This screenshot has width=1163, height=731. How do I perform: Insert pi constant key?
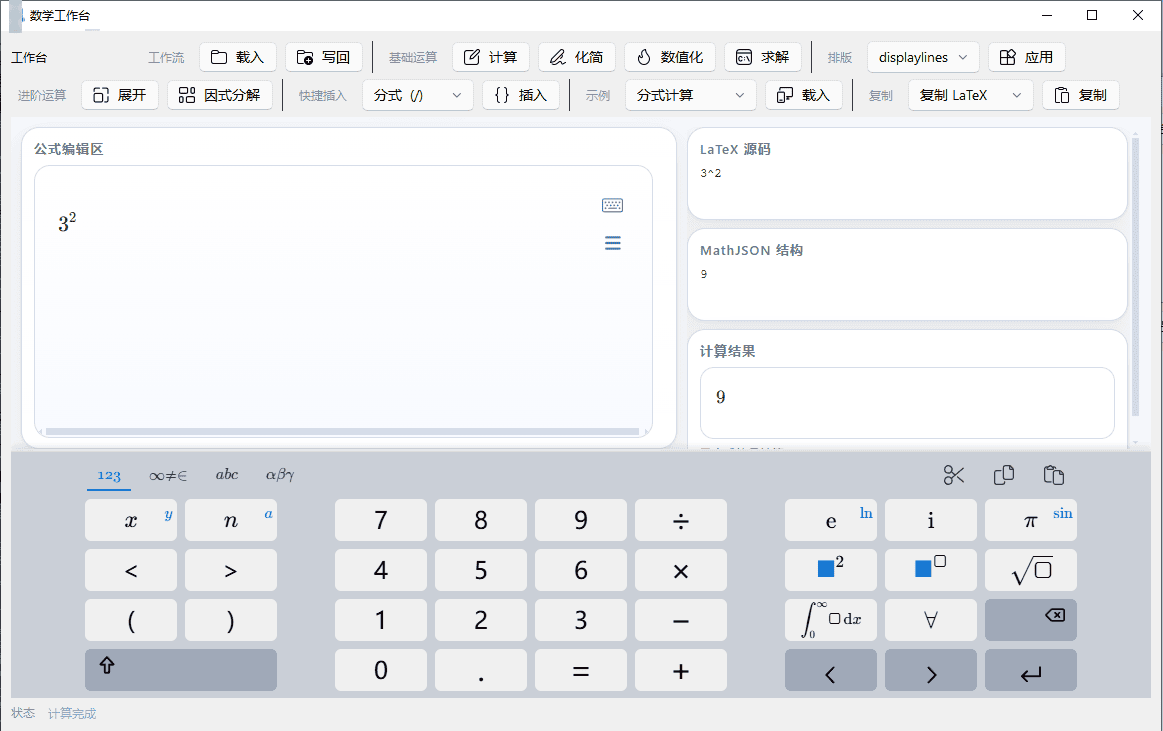tap(1030, 520)
